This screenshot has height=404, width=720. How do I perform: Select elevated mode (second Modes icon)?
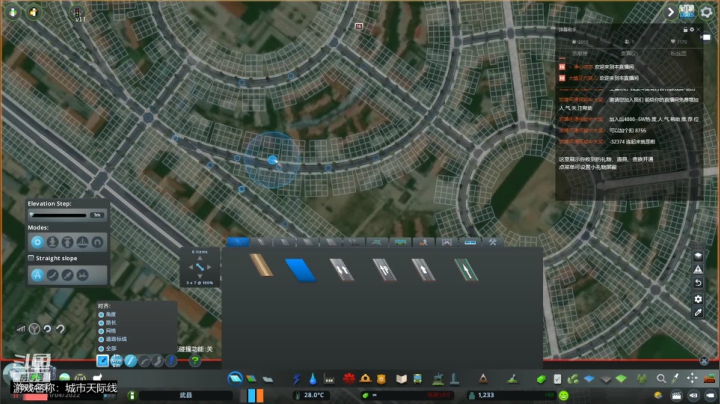[52, 241]
